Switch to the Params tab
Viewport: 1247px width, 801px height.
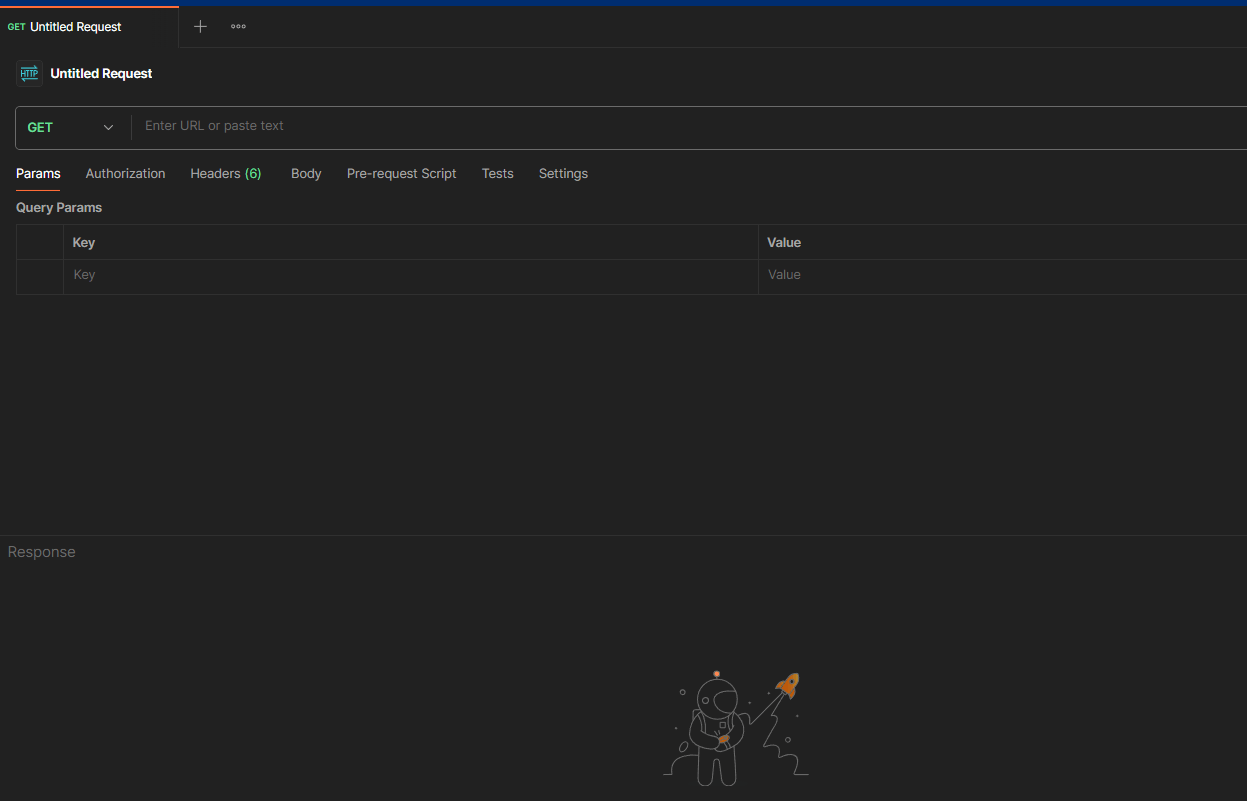point(38,173)
